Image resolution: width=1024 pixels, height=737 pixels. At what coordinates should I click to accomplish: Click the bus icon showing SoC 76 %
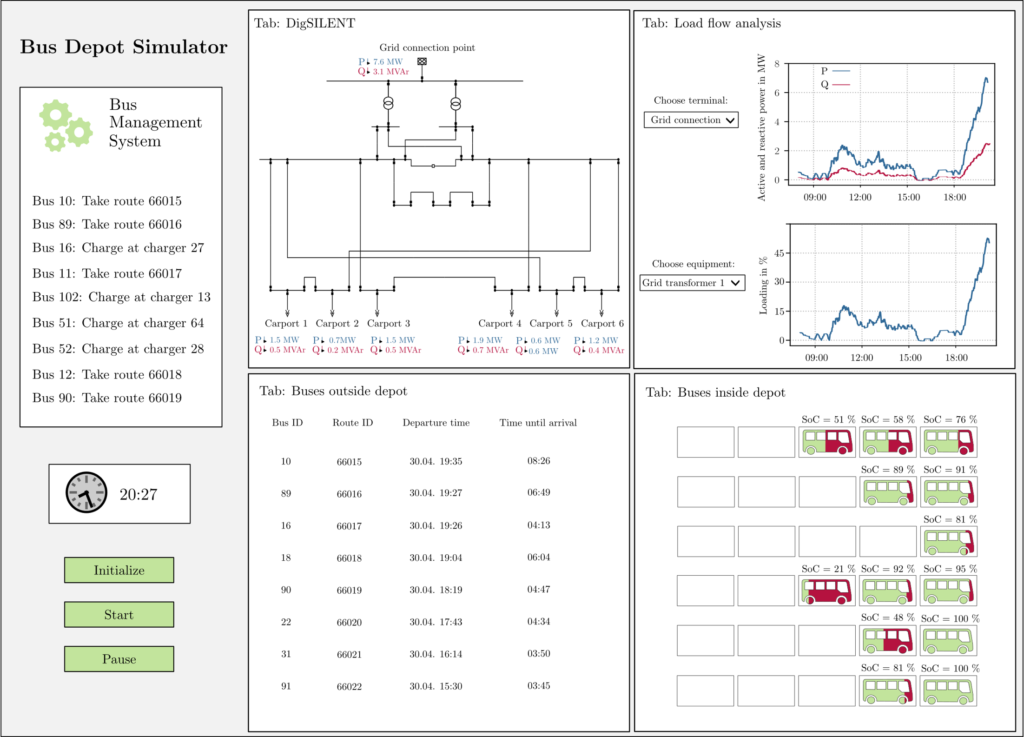click(948, 442)
